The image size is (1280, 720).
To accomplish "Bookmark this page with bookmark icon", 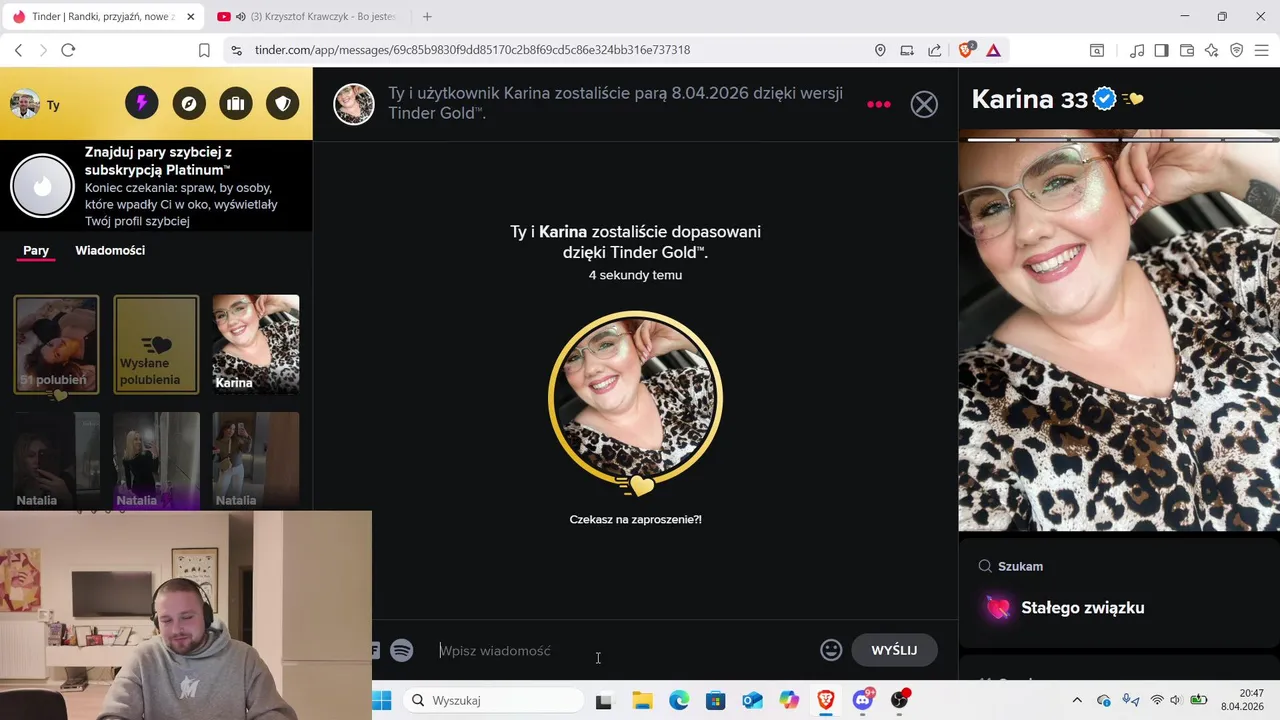I will coord(204,50).
